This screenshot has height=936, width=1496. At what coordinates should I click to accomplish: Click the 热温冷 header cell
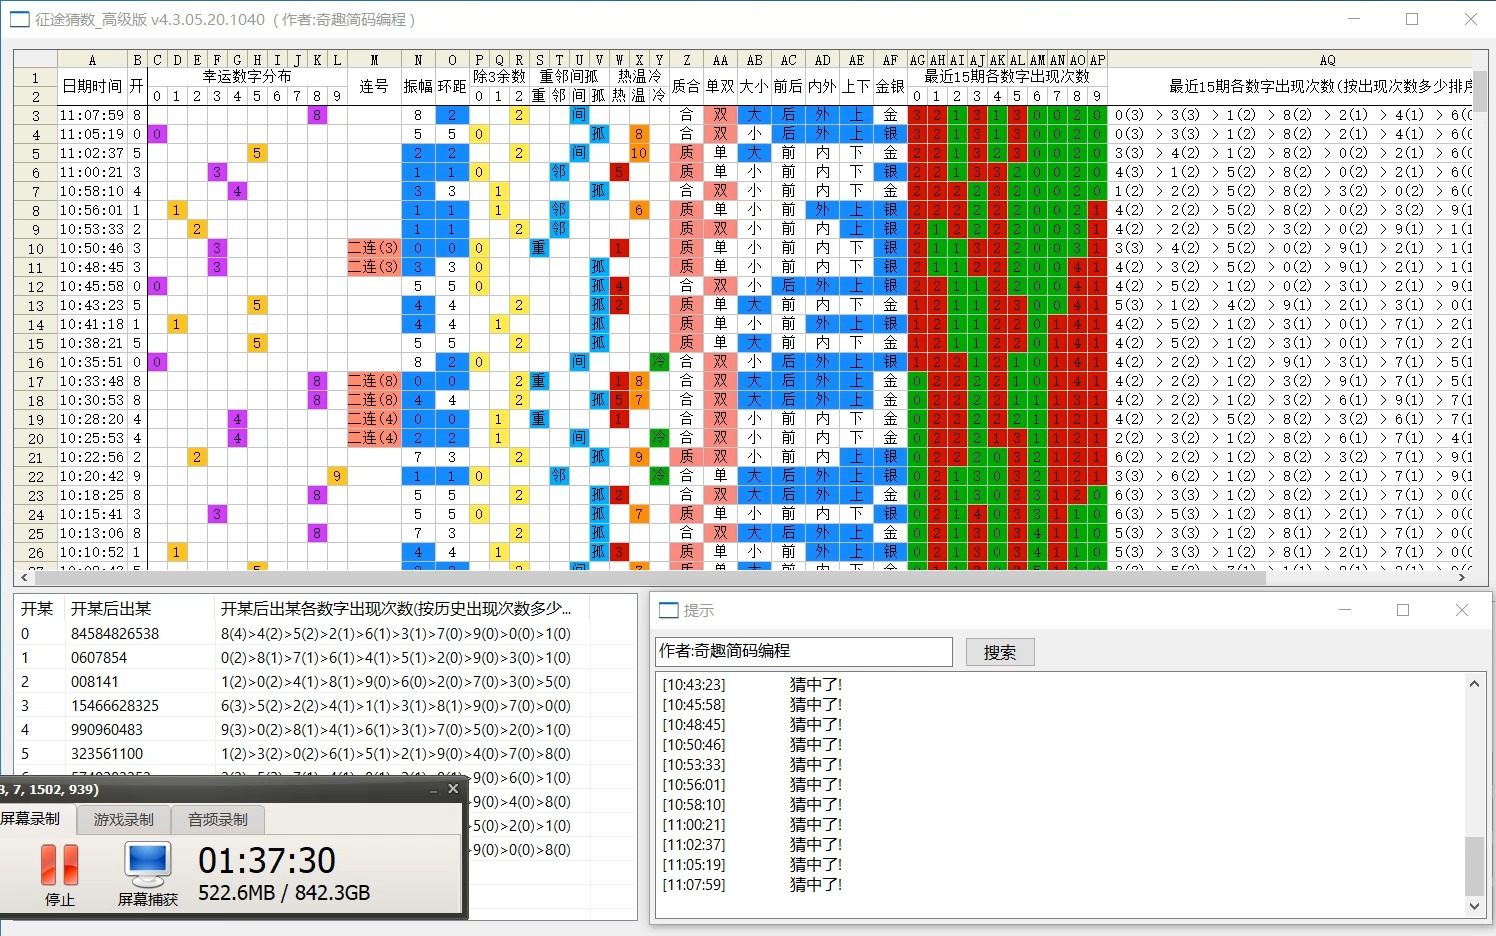639,77
